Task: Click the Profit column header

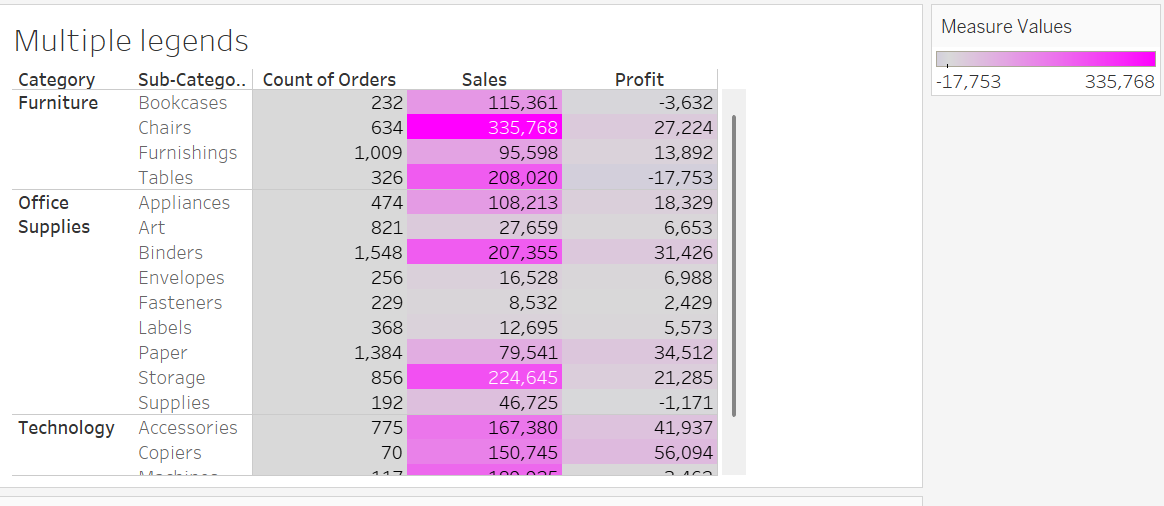Action: coord(639,80)
